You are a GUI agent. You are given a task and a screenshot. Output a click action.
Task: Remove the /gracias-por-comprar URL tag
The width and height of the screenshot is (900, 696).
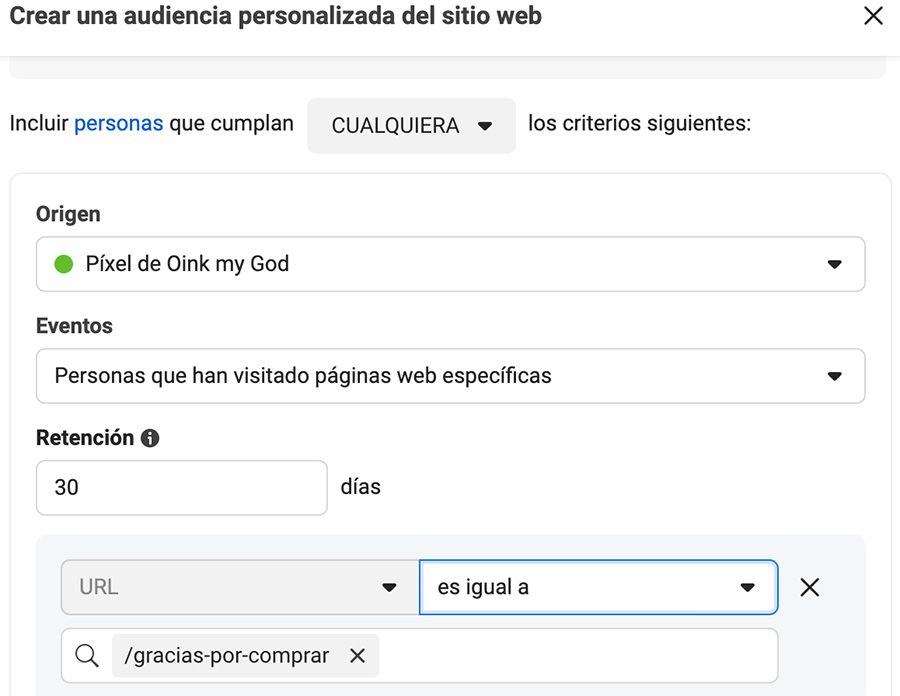[x=357, y=655]
